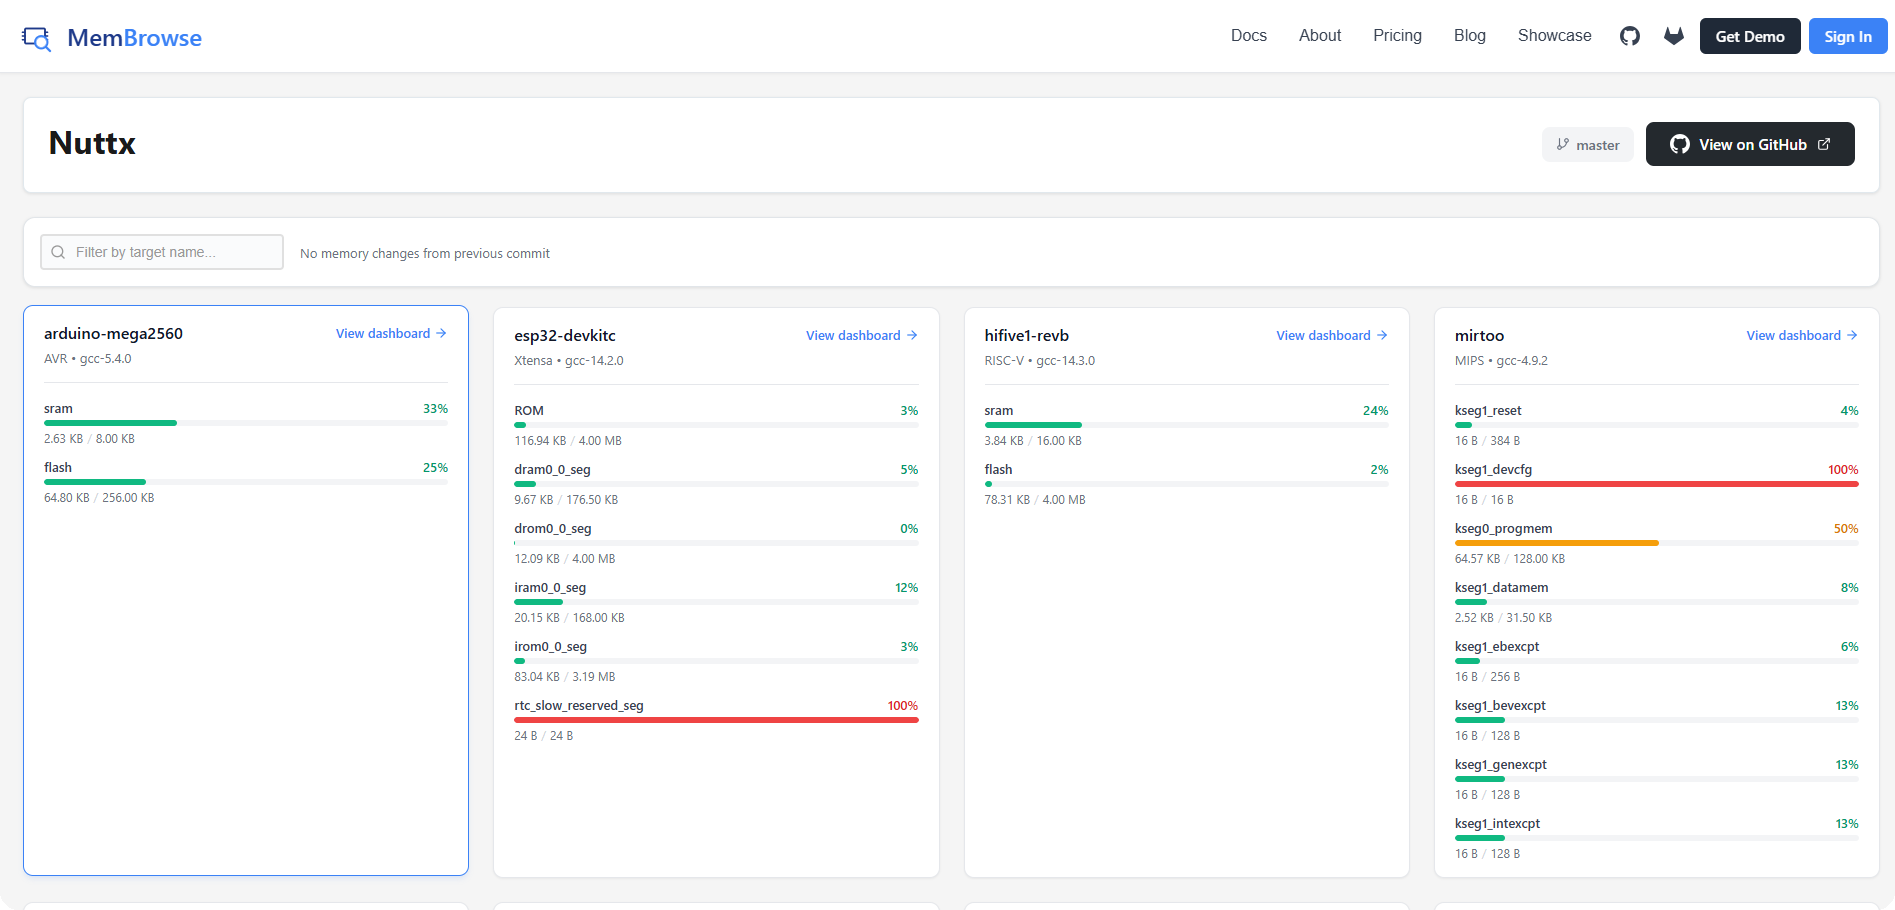The height and width of the screenshot is (910, 1895).
Task: Click the arduino-mega2560 card title
Action: 113,333
